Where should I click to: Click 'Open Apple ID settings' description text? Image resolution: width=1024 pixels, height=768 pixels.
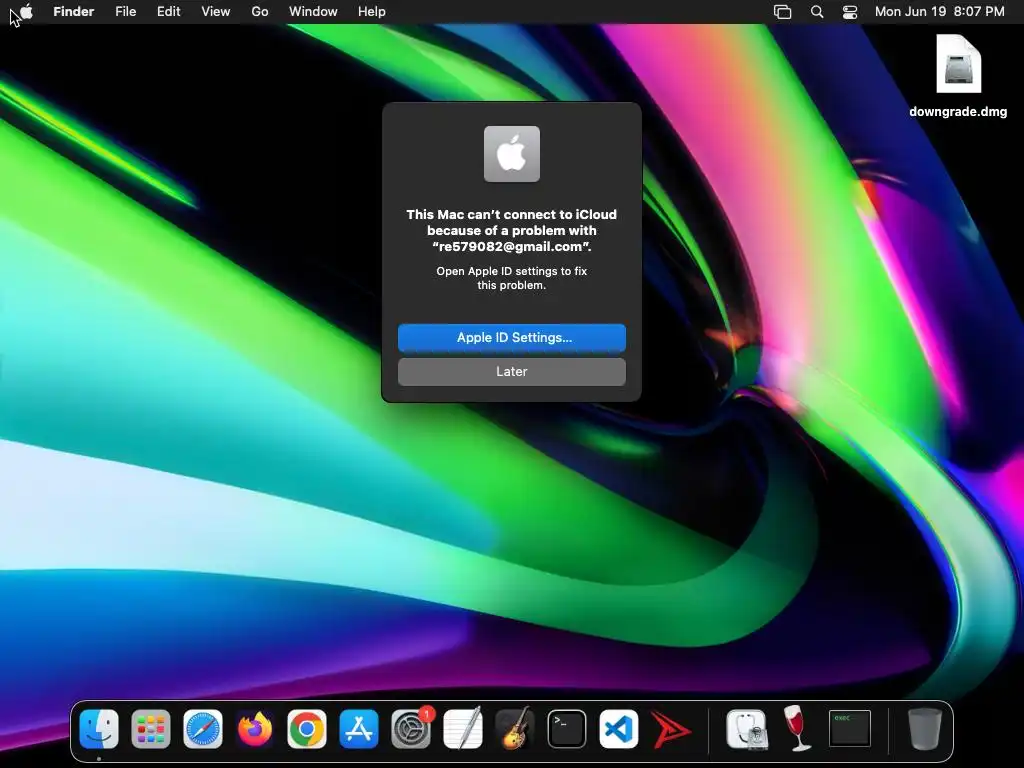point(512,278)
